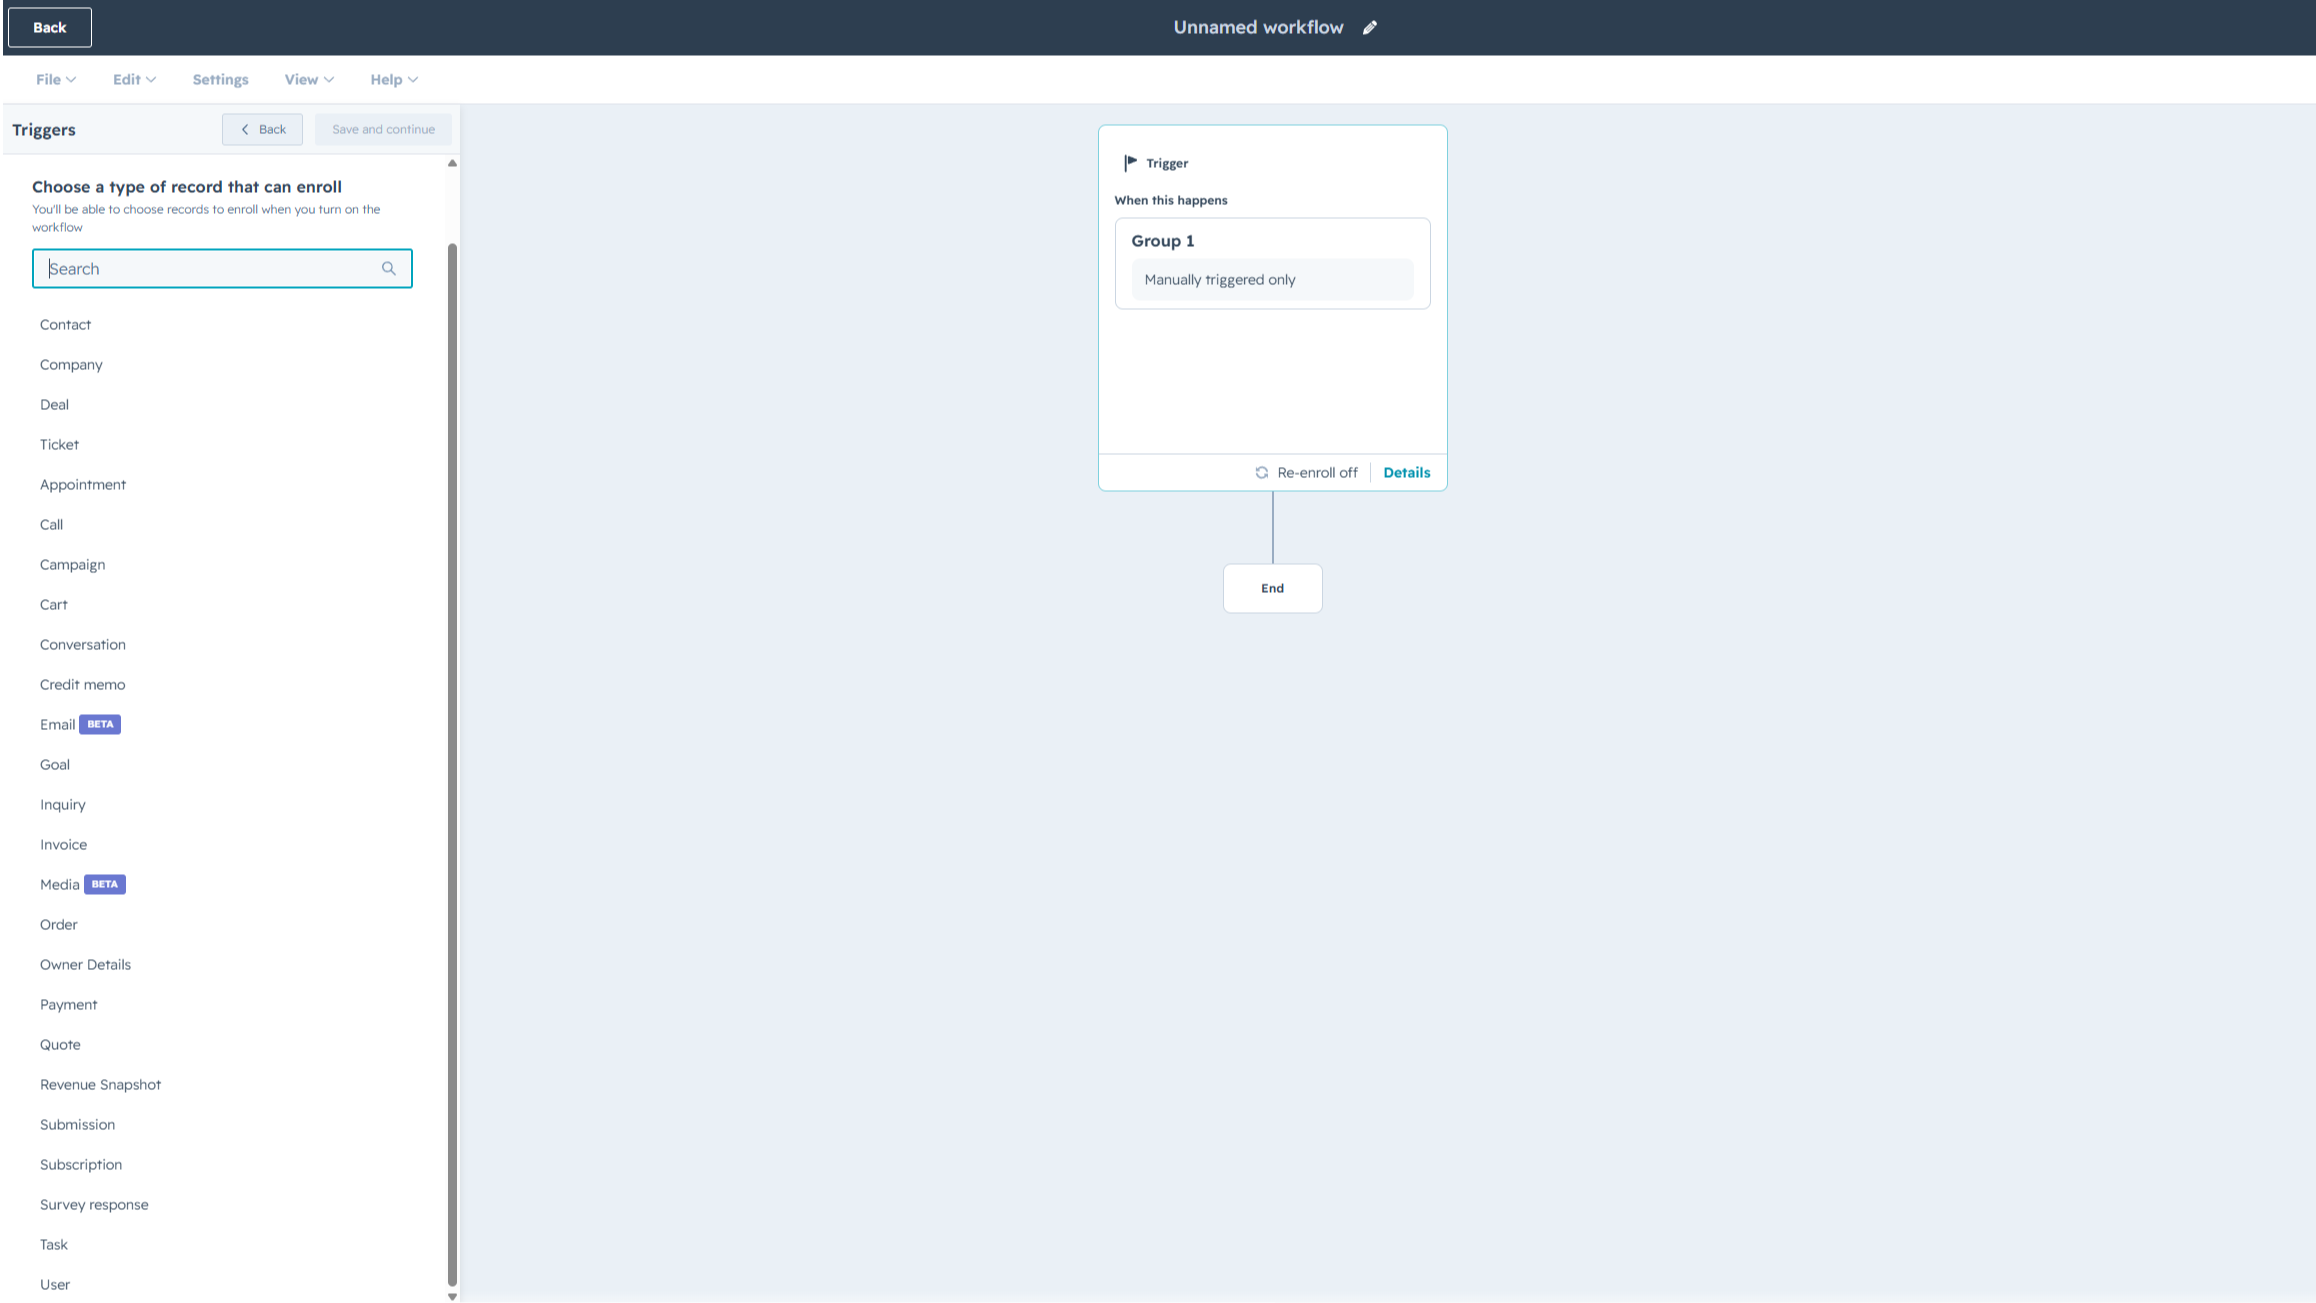2316x1303 pixels.
Task: Choose the Cart record type
Action: click(54, 604)
